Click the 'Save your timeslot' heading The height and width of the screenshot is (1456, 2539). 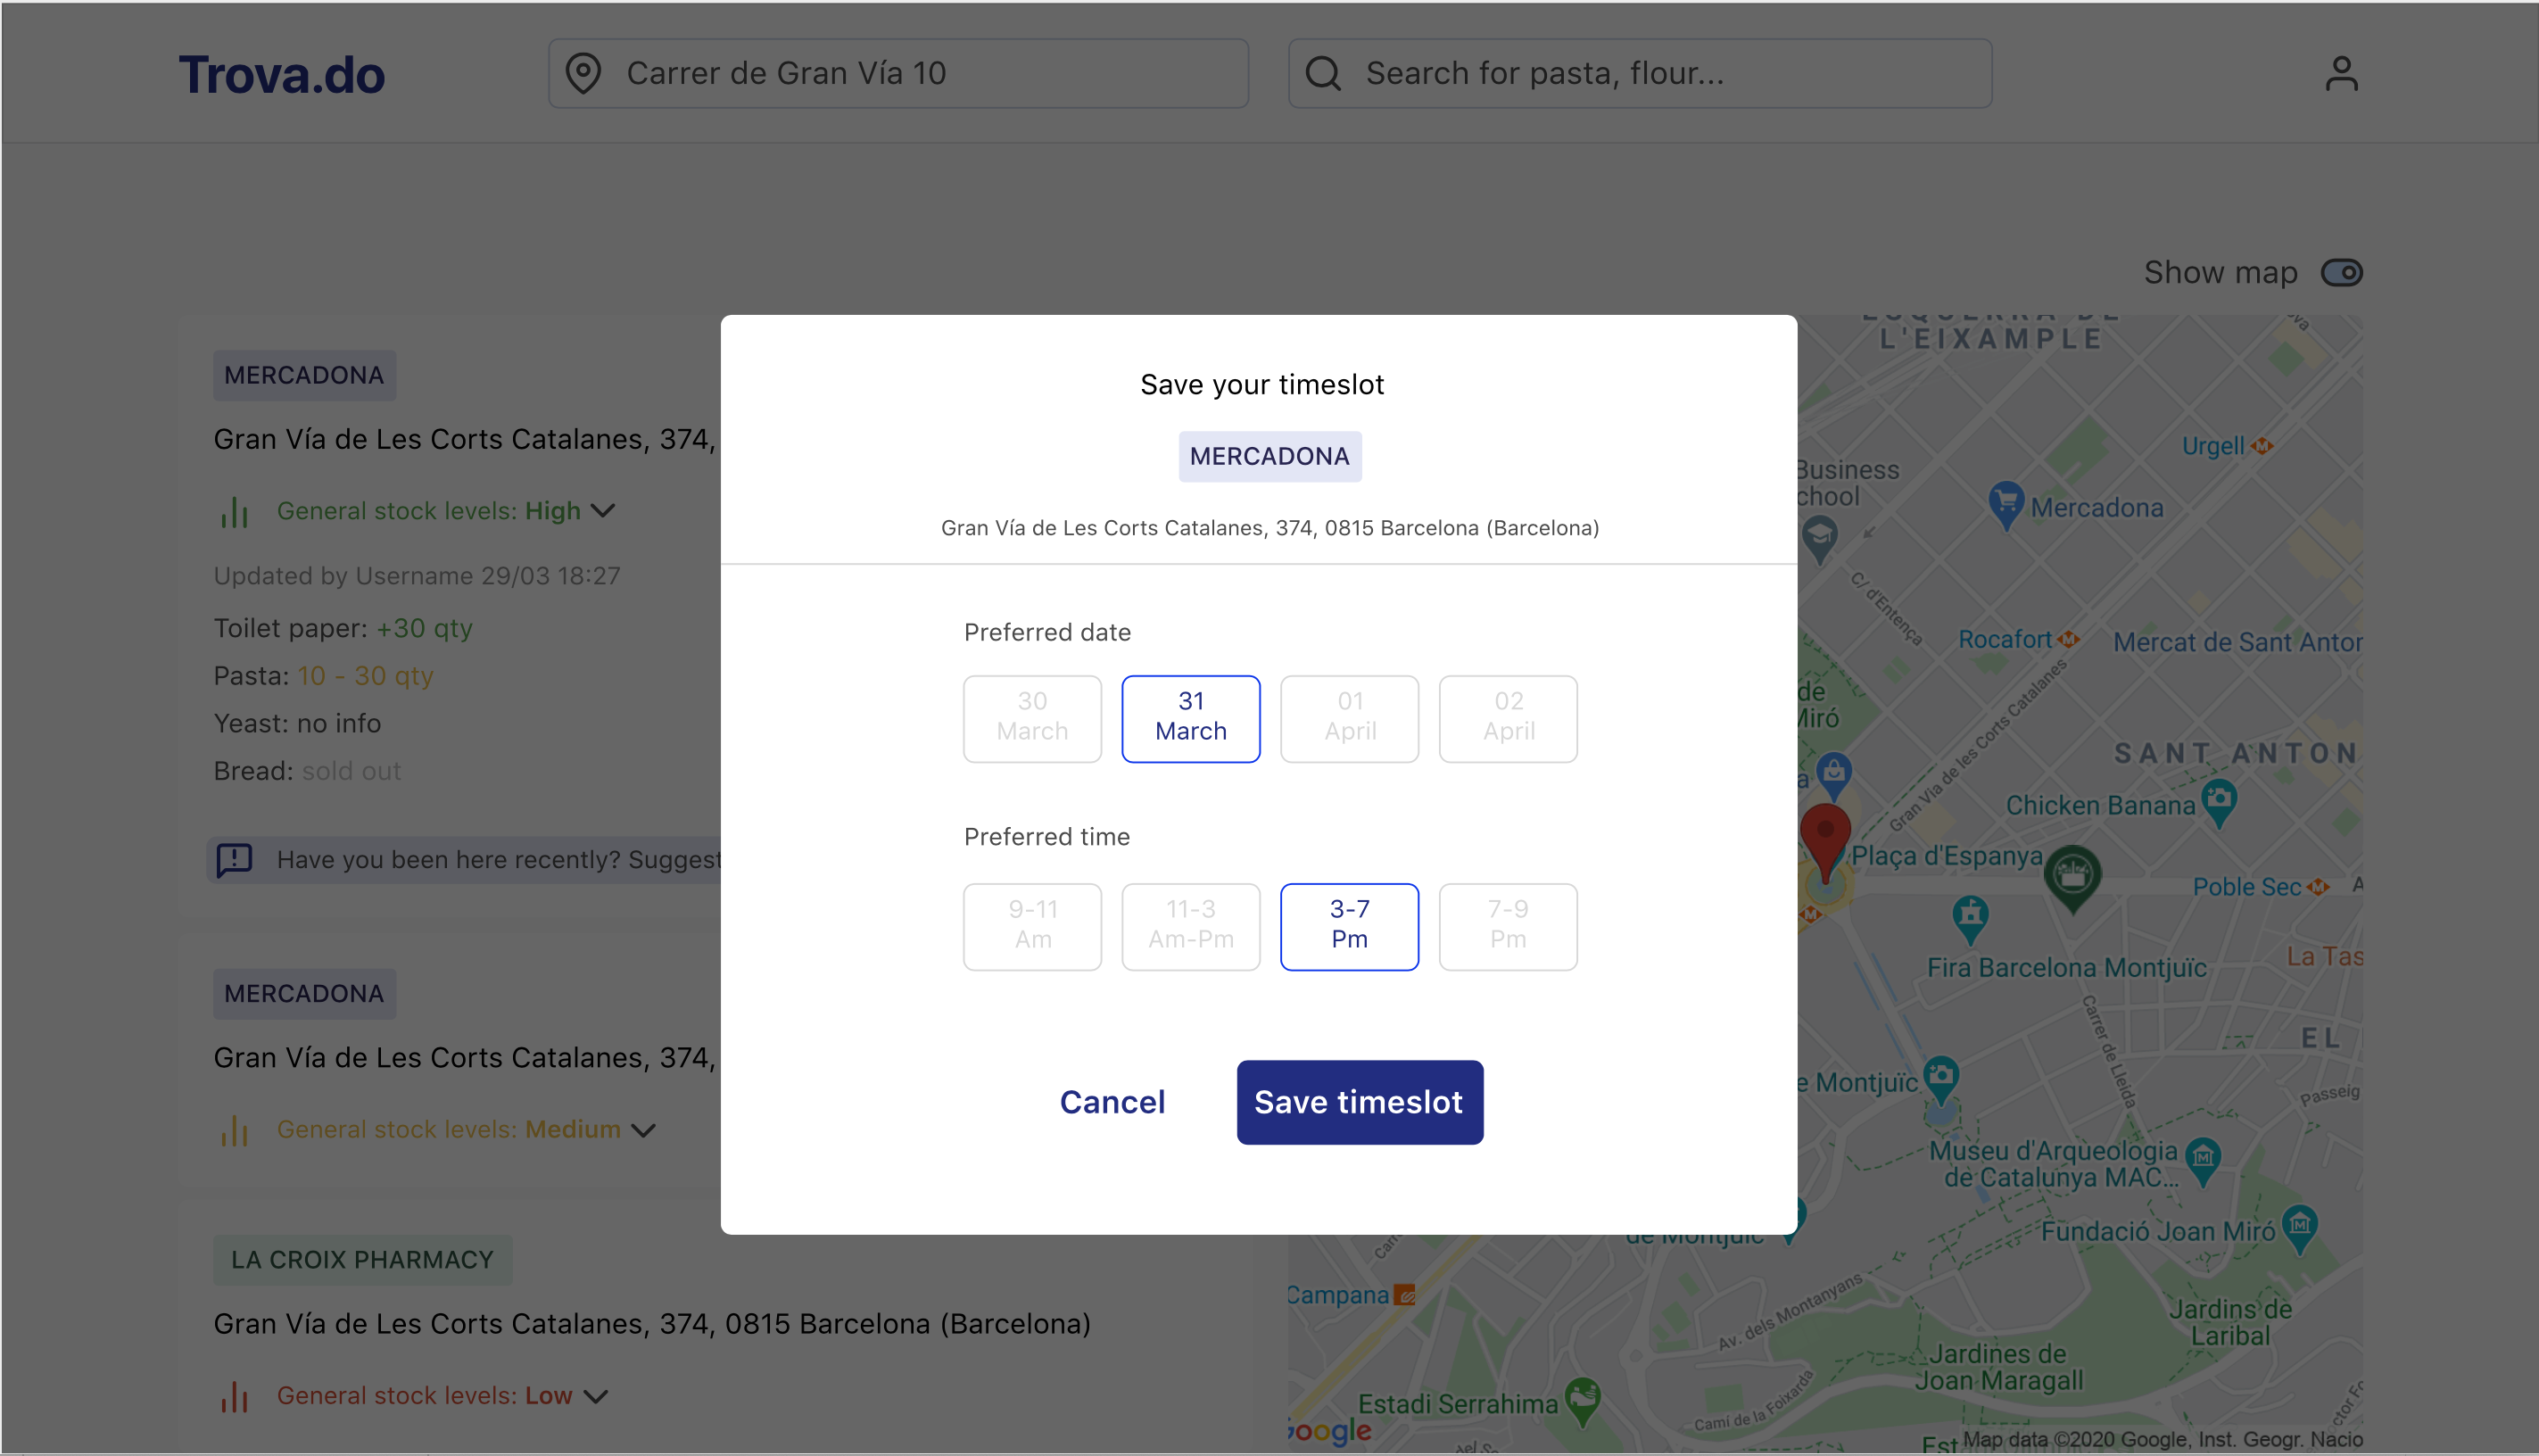click(1262, 384)
